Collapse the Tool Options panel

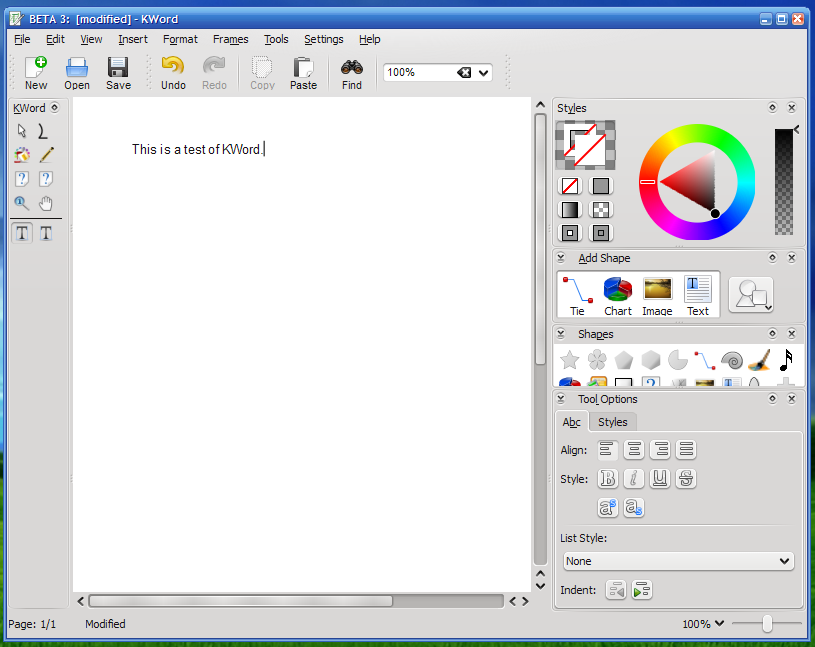click(561, 399)
